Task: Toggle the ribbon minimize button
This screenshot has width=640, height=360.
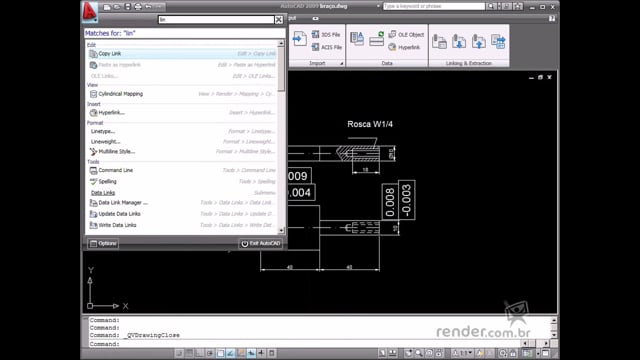Action: click(x=315, y=18)
